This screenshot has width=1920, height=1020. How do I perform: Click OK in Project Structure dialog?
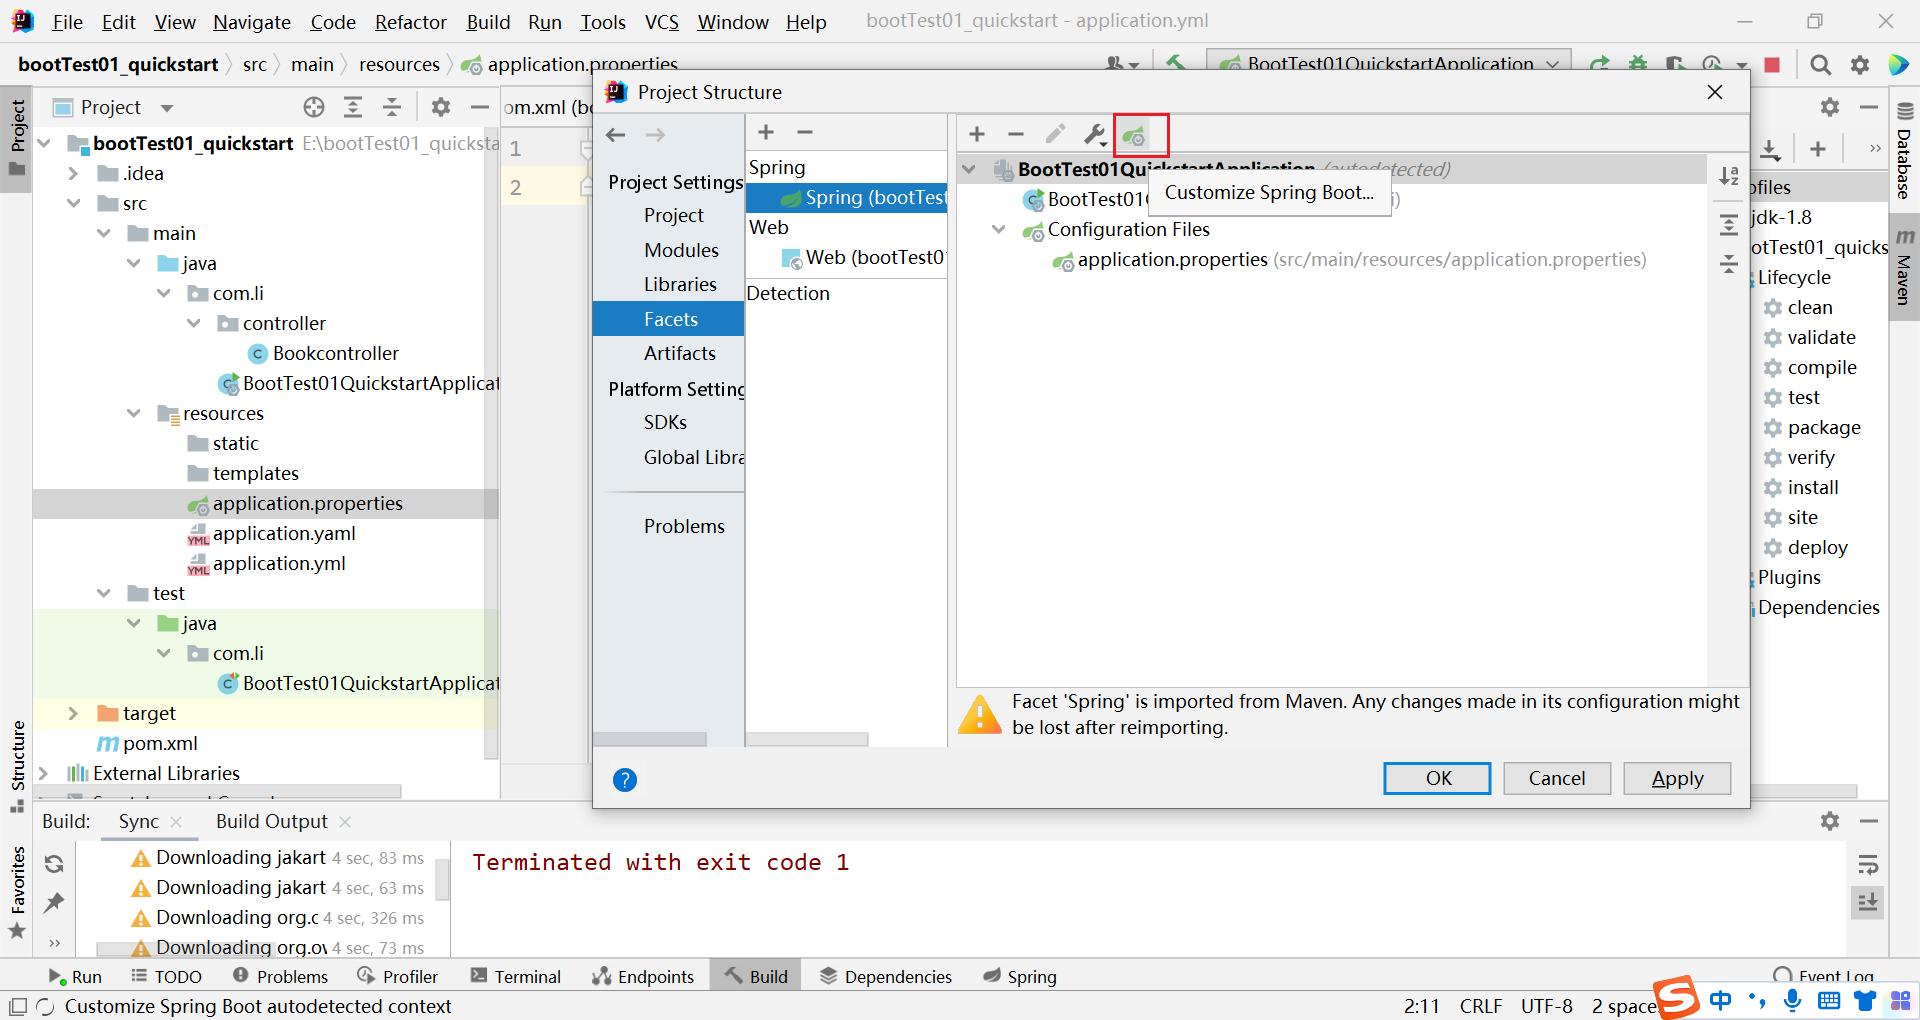(x=1437, y=778)
